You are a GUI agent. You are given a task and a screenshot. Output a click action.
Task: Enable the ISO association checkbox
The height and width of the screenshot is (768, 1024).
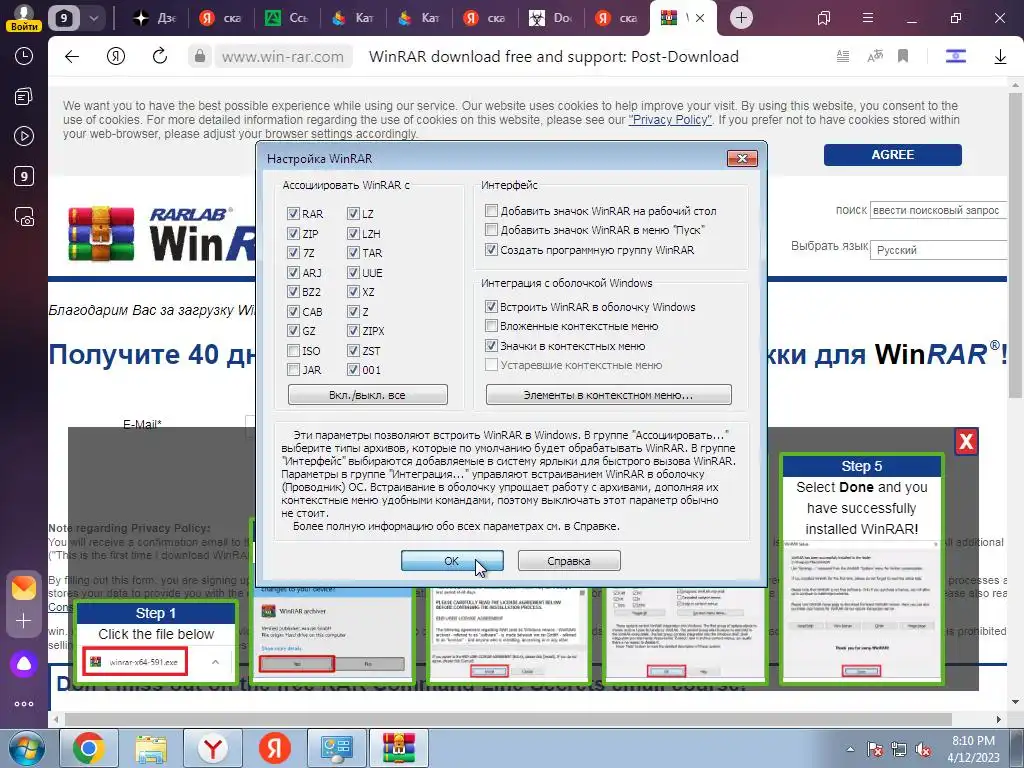pyautogui.click(x=293, y=351)
